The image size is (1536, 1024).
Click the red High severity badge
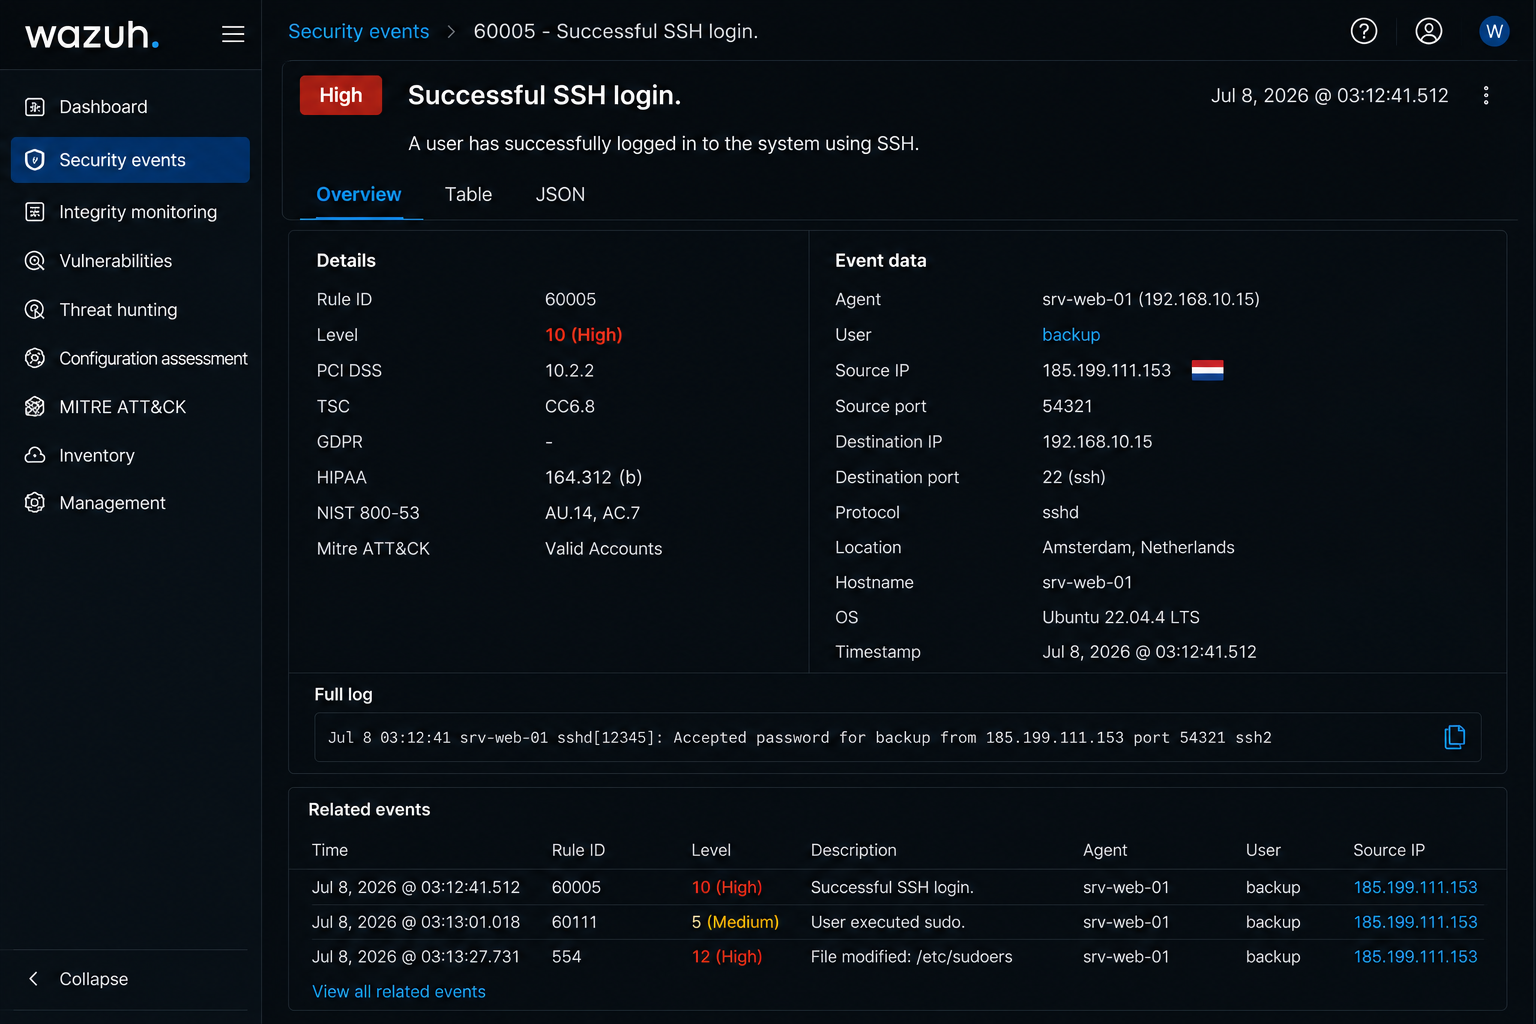(x=341, y=95)
